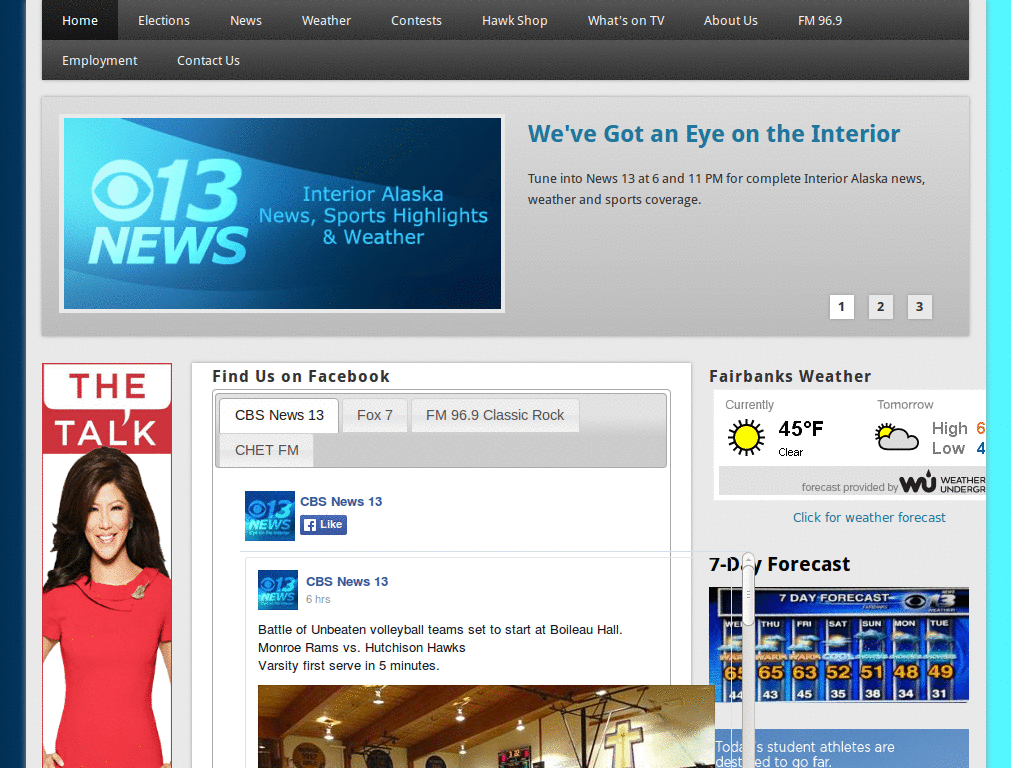Switch to the CHET FM tab
The width and height of the screenshot is (1024, 768).
tap(266, 451)
